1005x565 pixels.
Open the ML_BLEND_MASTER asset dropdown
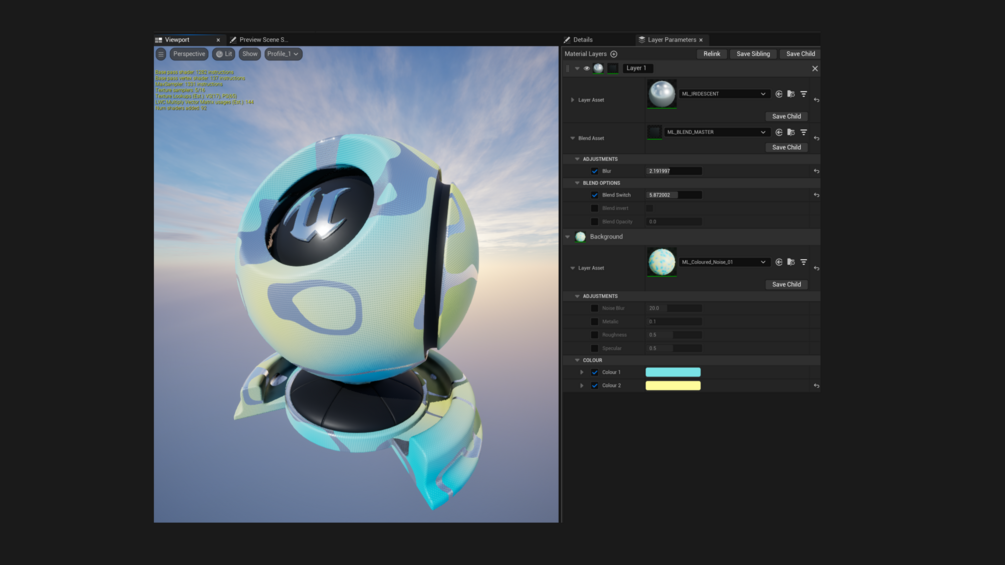[x=717, y=133]
